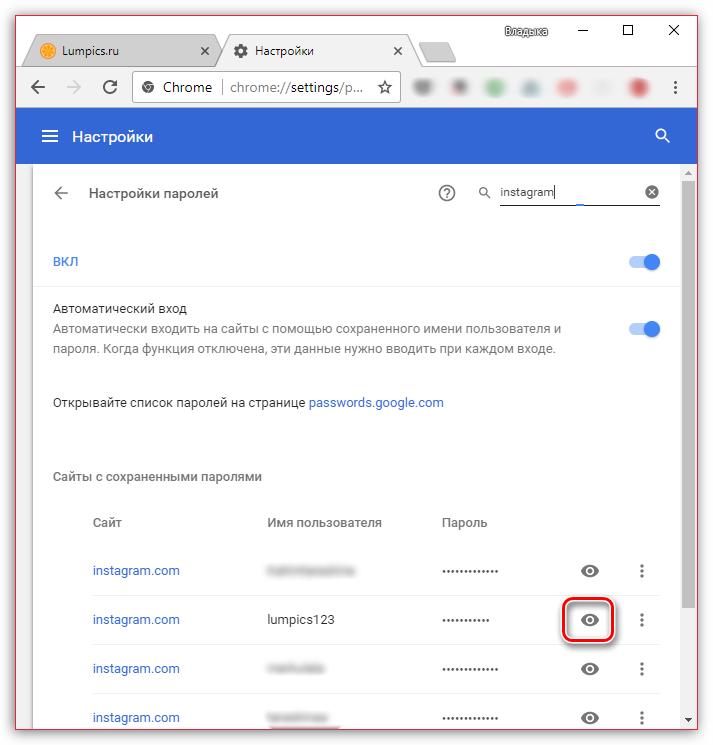
Task: Click the scrollbar down arrow
Action: 688,720
